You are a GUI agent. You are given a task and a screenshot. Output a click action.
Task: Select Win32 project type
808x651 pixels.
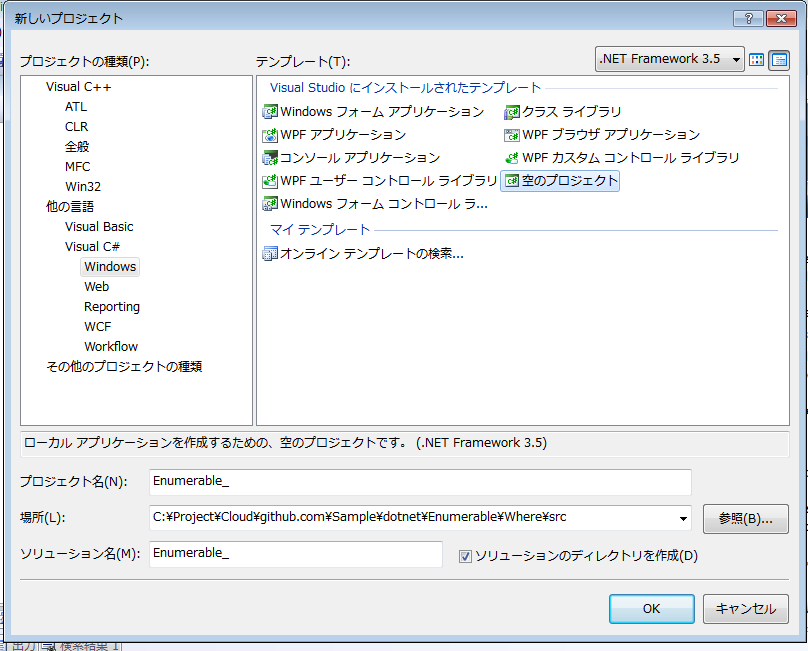pos(82,187)
